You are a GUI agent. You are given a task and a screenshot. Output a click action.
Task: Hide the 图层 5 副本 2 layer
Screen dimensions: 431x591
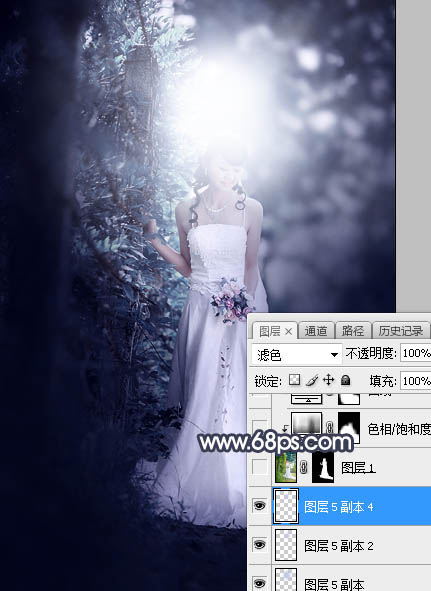[x=259, y=544]
